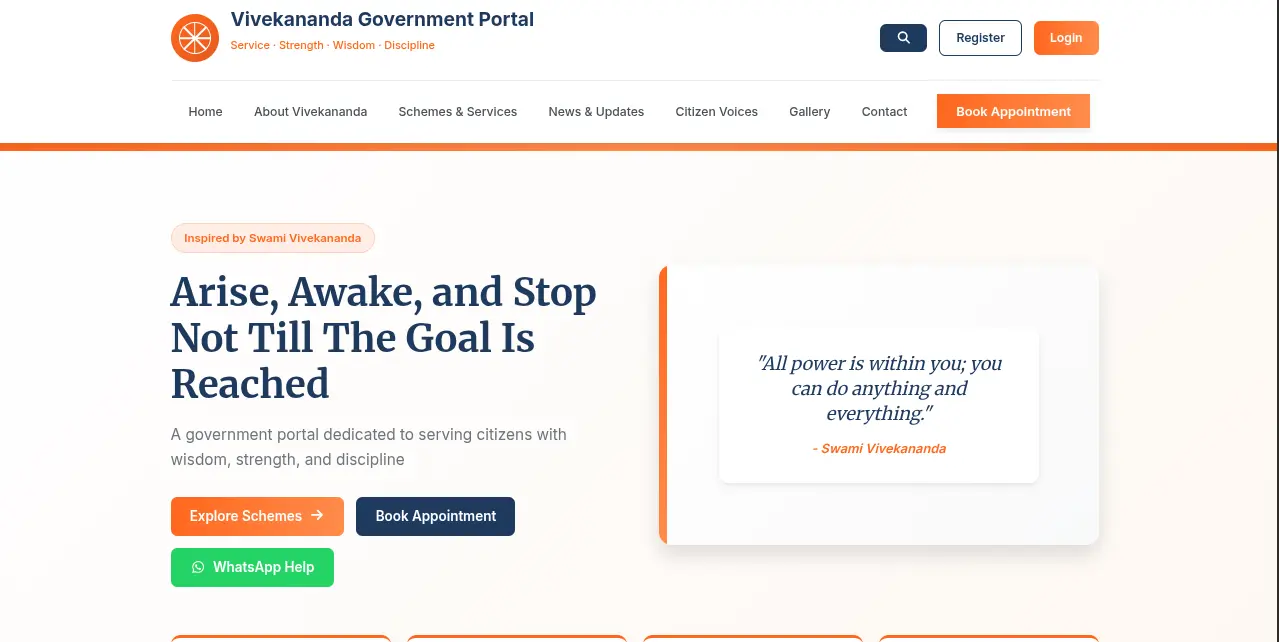Open the search magnifier icon

(x=902, y=37)
